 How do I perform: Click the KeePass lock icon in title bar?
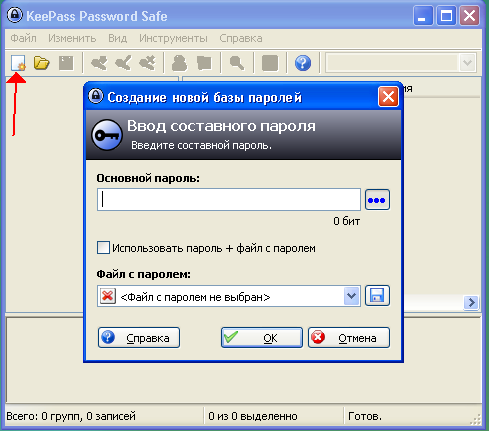pos(15,15)
